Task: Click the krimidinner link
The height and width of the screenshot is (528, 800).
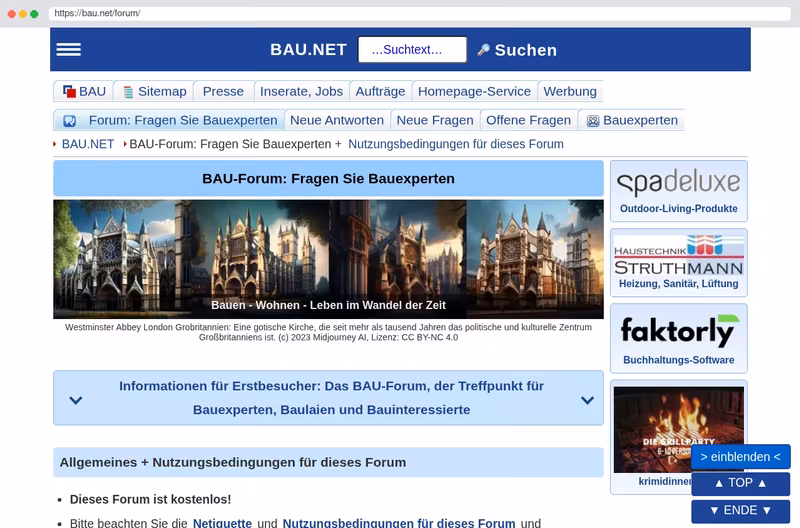Action: [665, 482]
